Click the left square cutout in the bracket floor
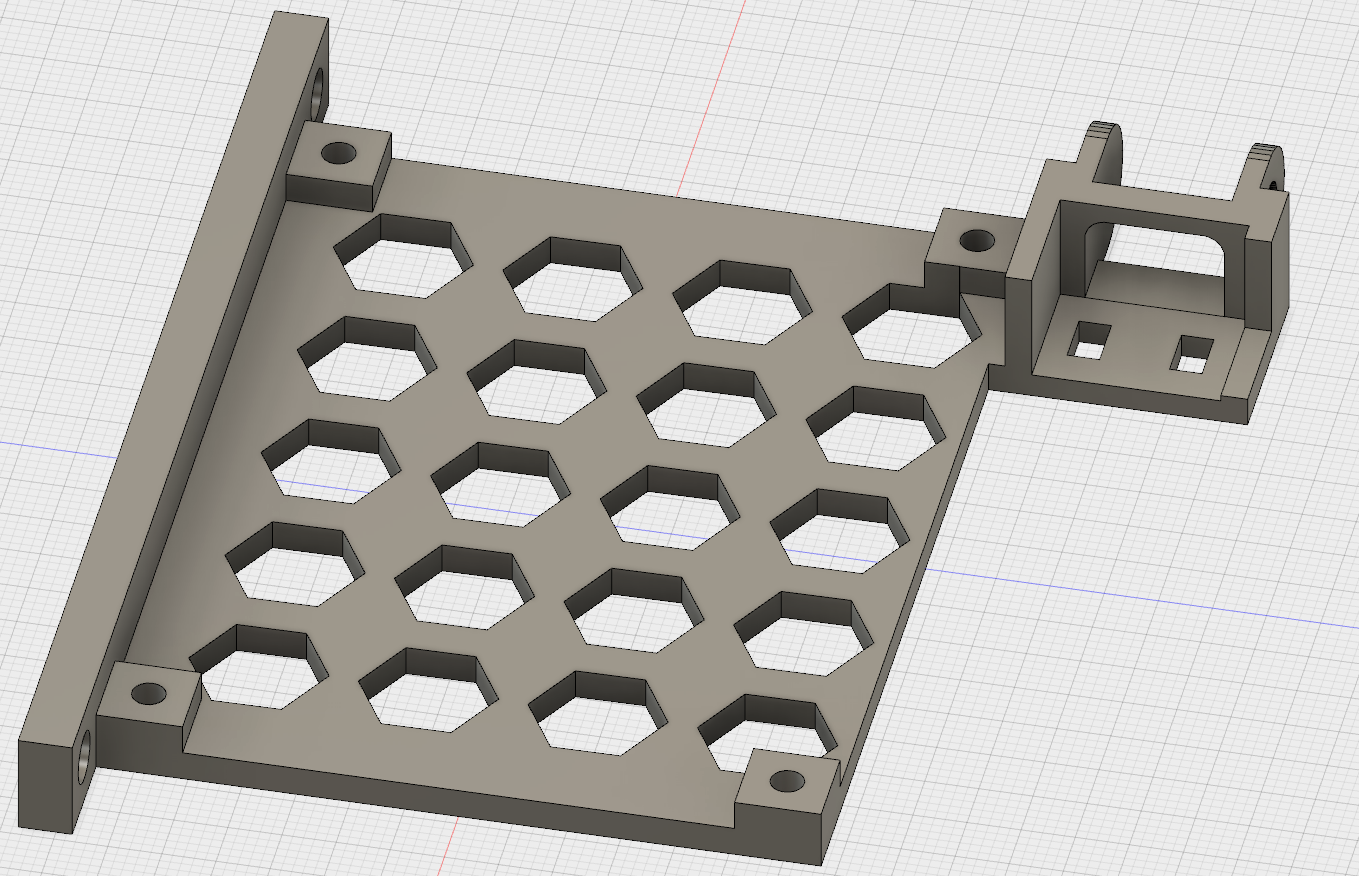Screen dimensions: 1359x876 1087,341
